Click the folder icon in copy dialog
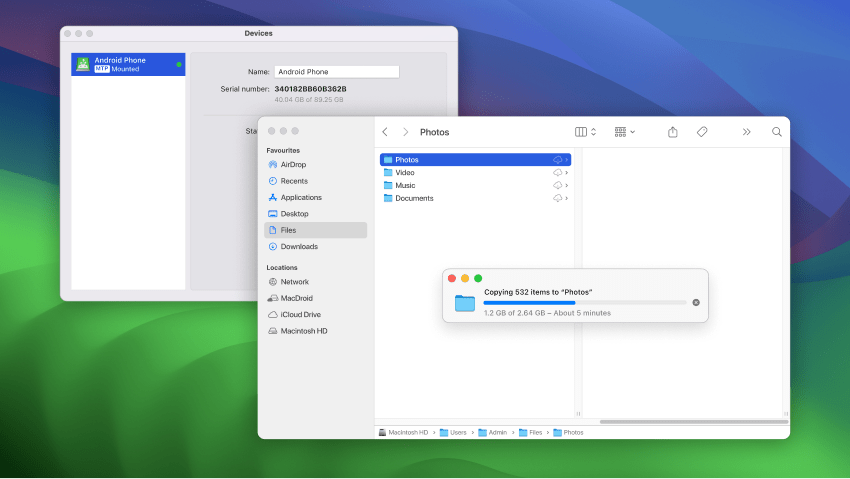The height and width of the screenshot is (479, 850). click(x=465, y=303)
